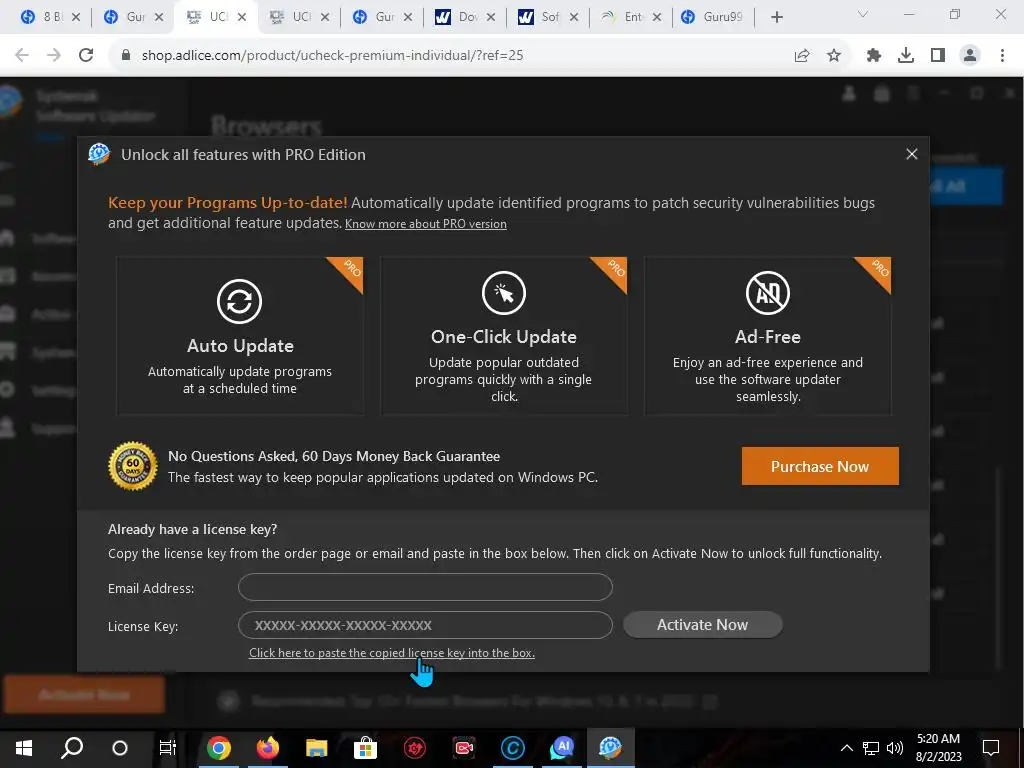Open the notification center icon
The image size is (1024, 768).
coord(991,748)
